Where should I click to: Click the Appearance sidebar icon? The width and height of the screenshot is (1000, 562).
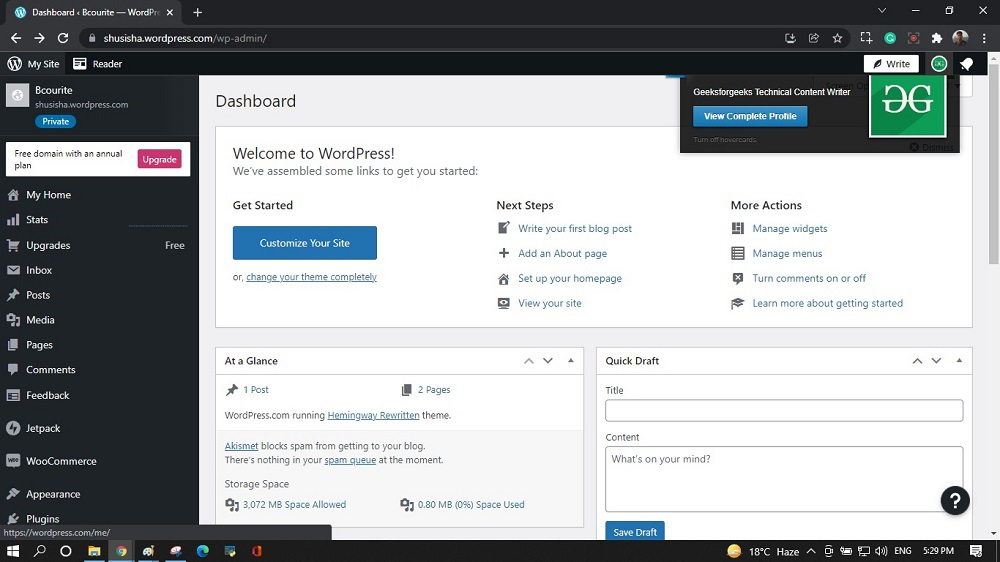click(x=13, y=494)
